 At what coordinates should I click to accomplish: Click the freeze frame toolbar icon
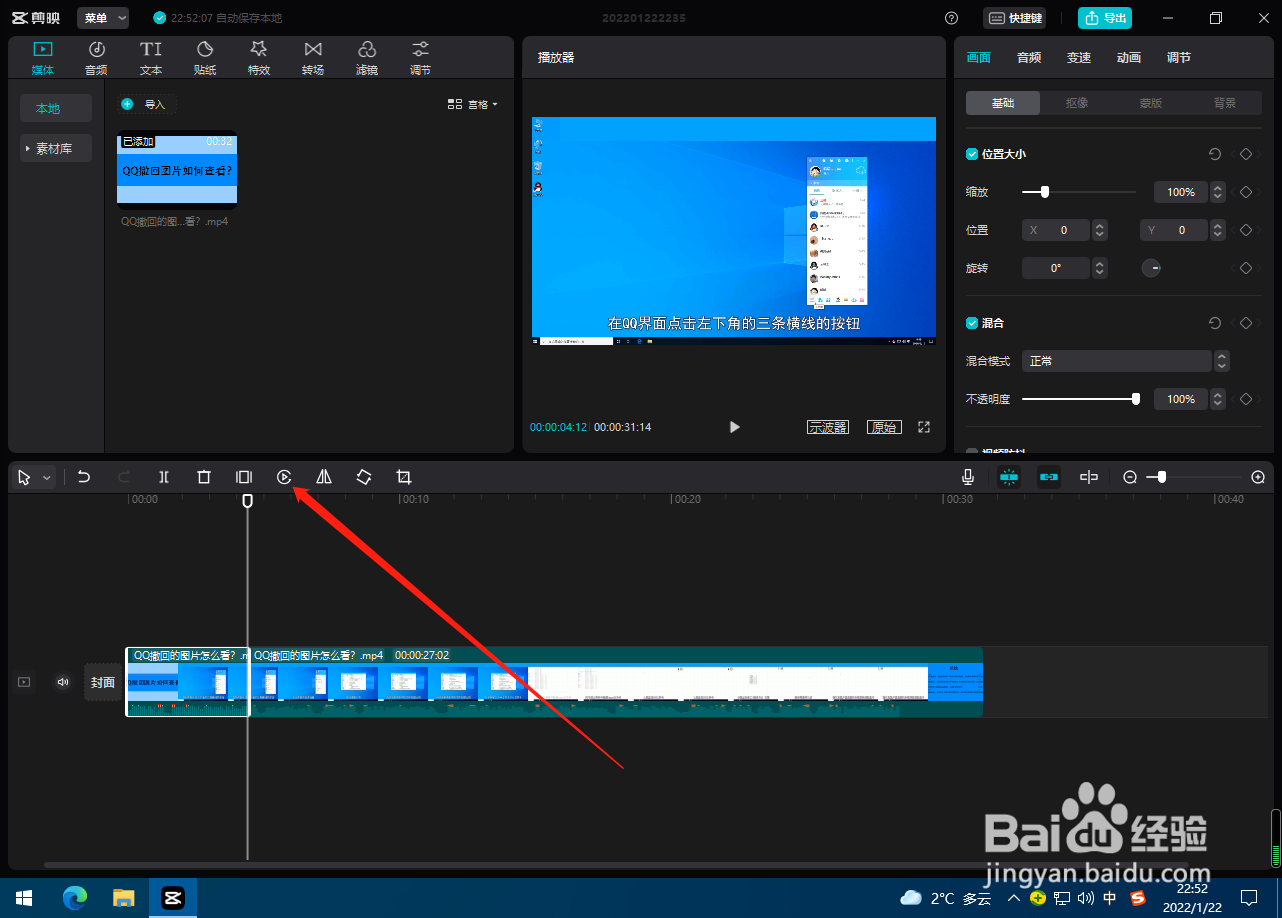click(244, 477)
